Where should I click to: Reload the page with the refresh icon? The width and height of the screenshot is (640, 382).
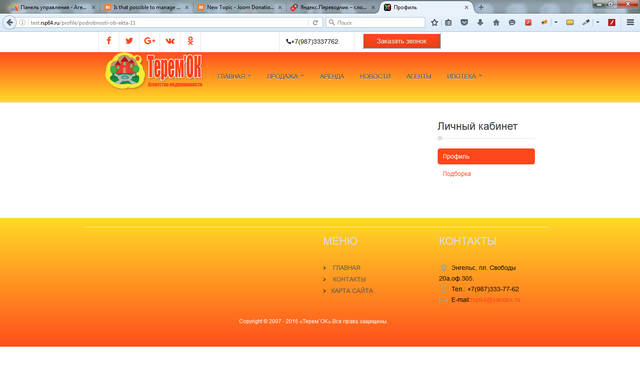coord(315,23)
